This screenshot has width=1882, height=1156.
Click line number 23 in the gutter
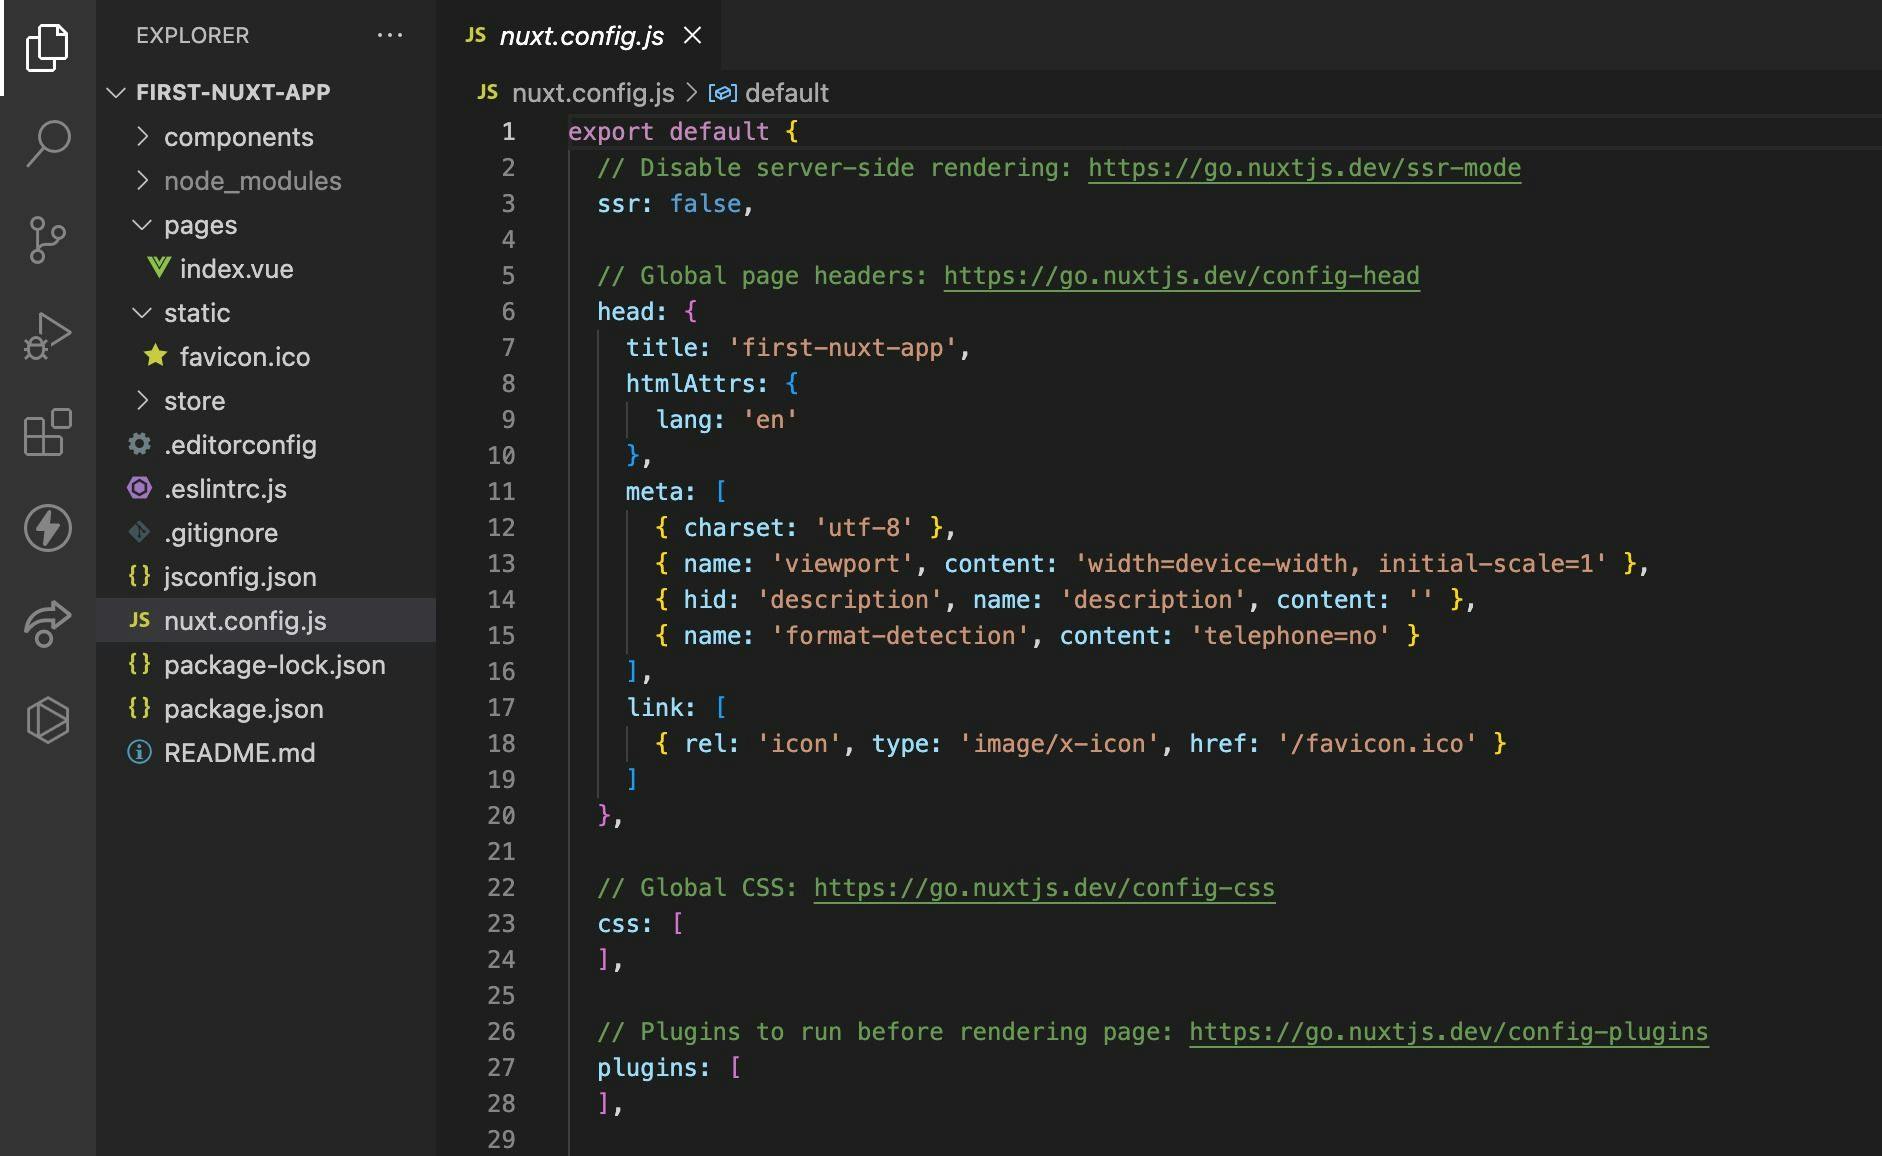(x=501, y=924)
